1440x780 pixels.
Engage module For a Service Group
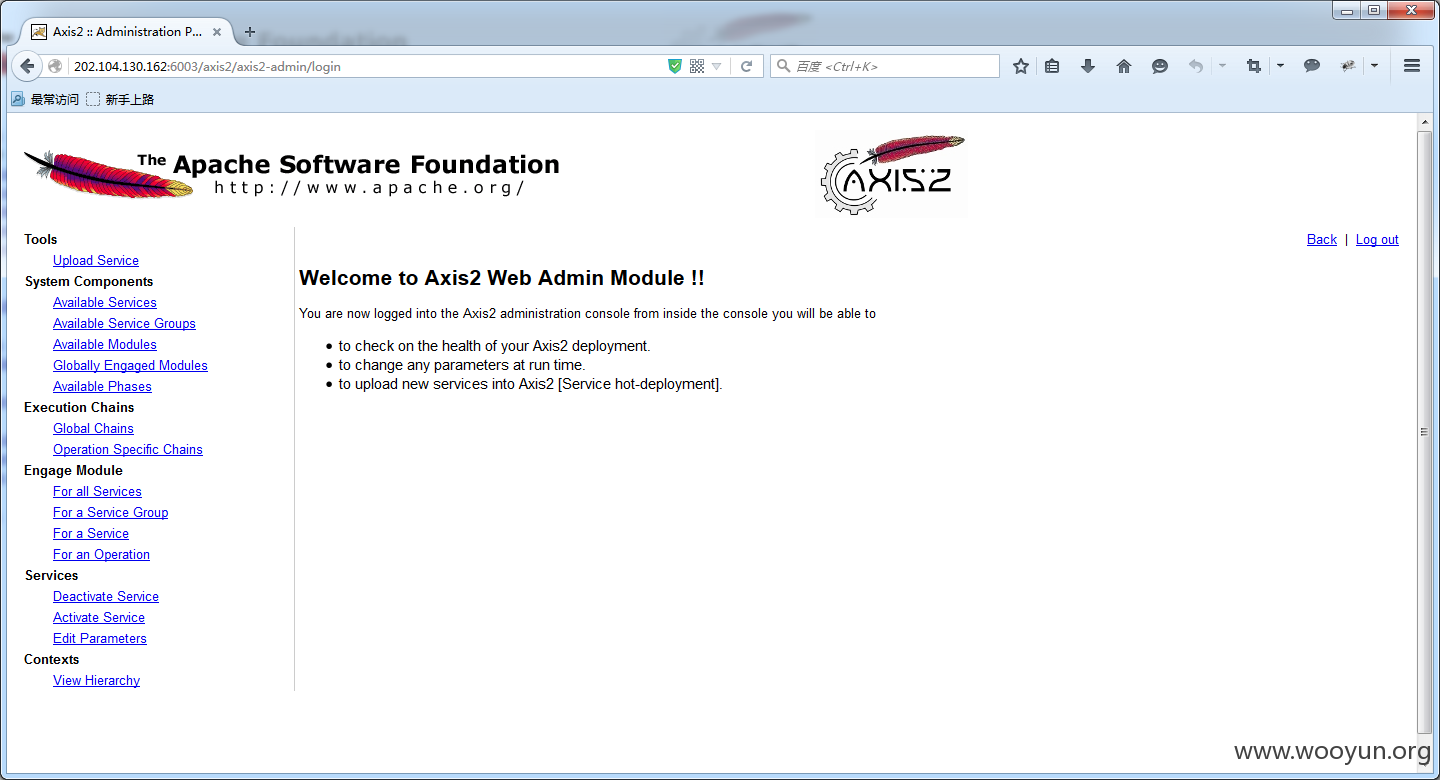(110, 512)
